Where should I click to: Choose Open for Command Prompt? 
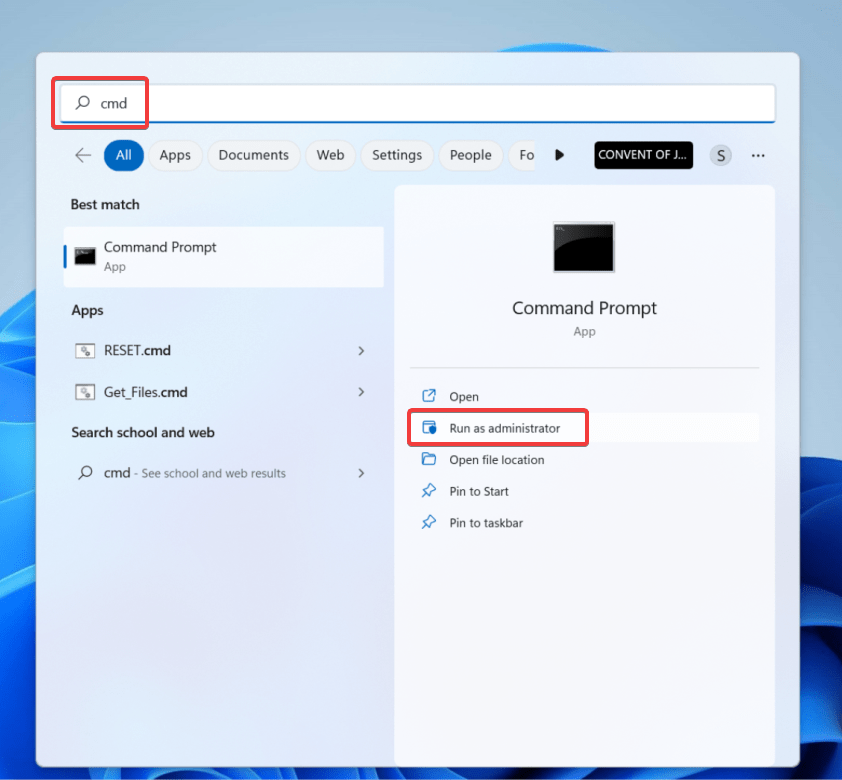[584, 397]
